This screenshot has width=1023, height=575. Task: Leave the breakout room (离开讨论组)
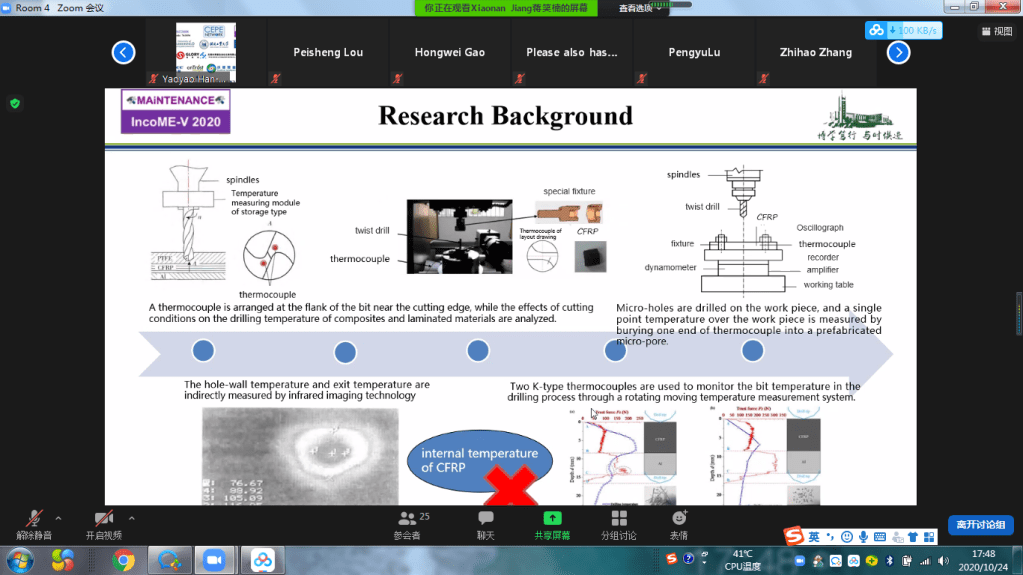[x=981, y=525]
